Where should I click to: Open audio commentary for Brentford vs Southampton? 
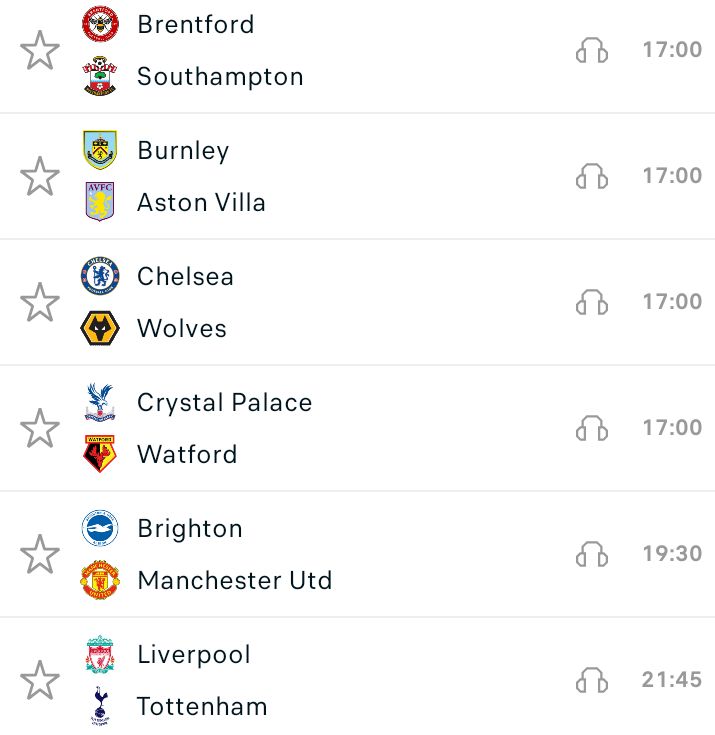tap(592, 50)
